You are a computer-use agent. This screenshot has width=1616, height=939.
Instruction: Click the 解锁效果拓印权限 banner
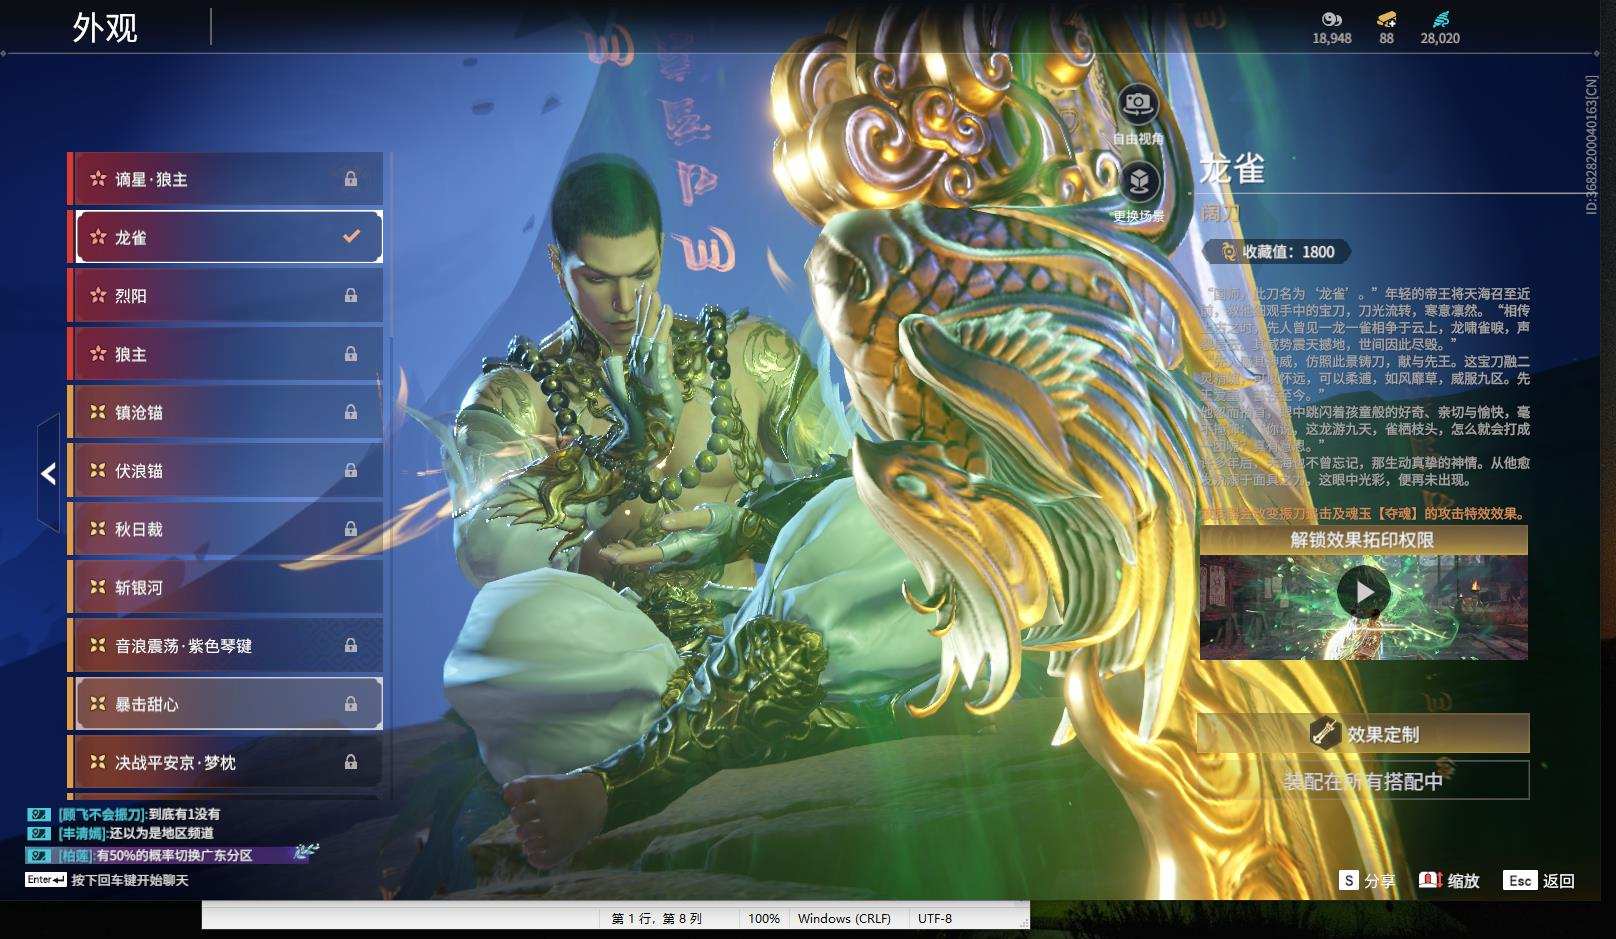(1364, 540)
